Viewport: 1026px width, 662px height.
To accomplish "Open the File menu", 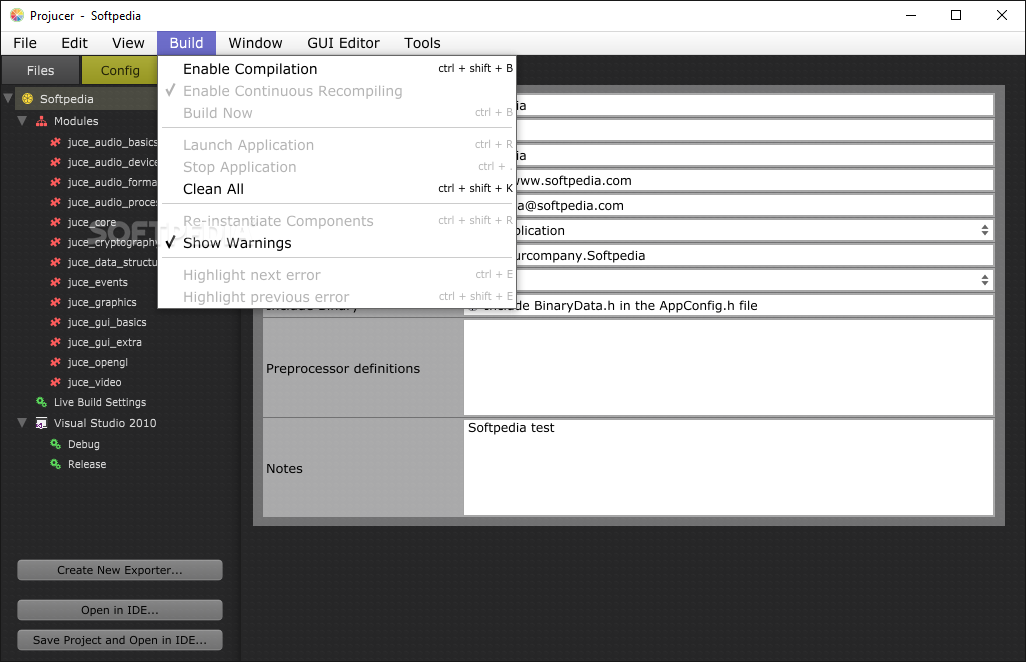I will pos(25,43).
